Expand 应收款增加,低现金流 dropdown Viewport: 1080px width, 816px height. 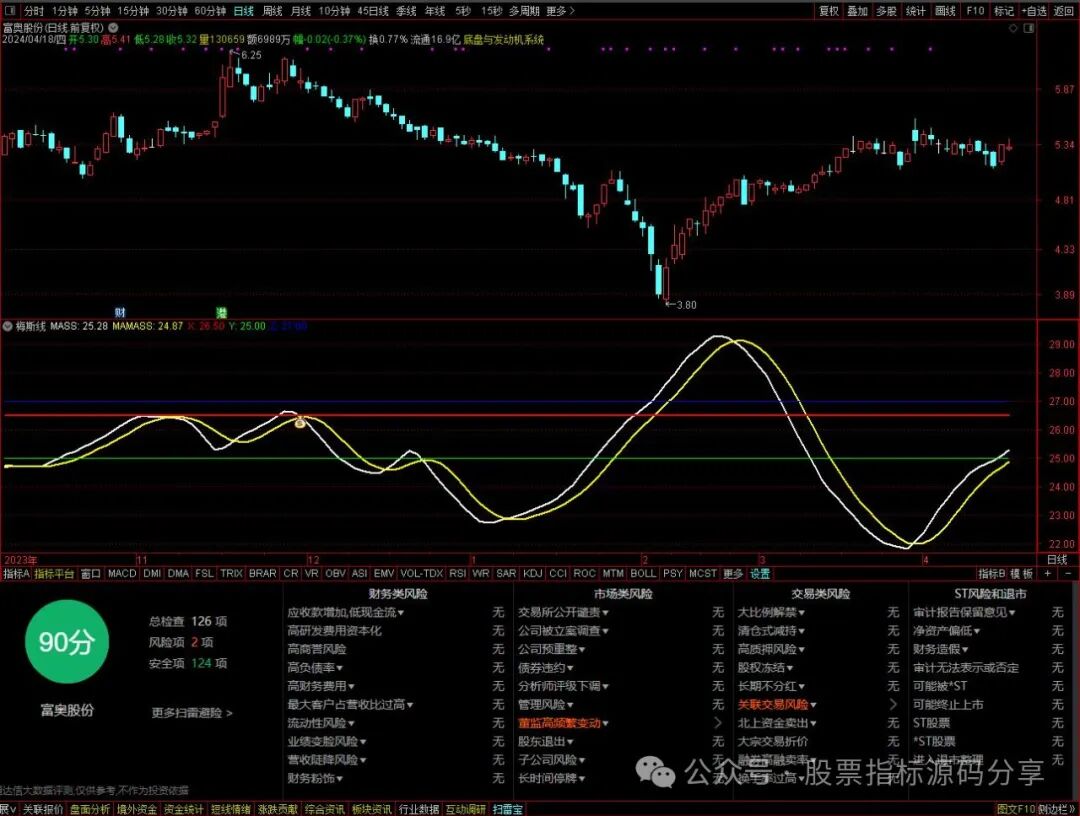[x=346, y=612]
